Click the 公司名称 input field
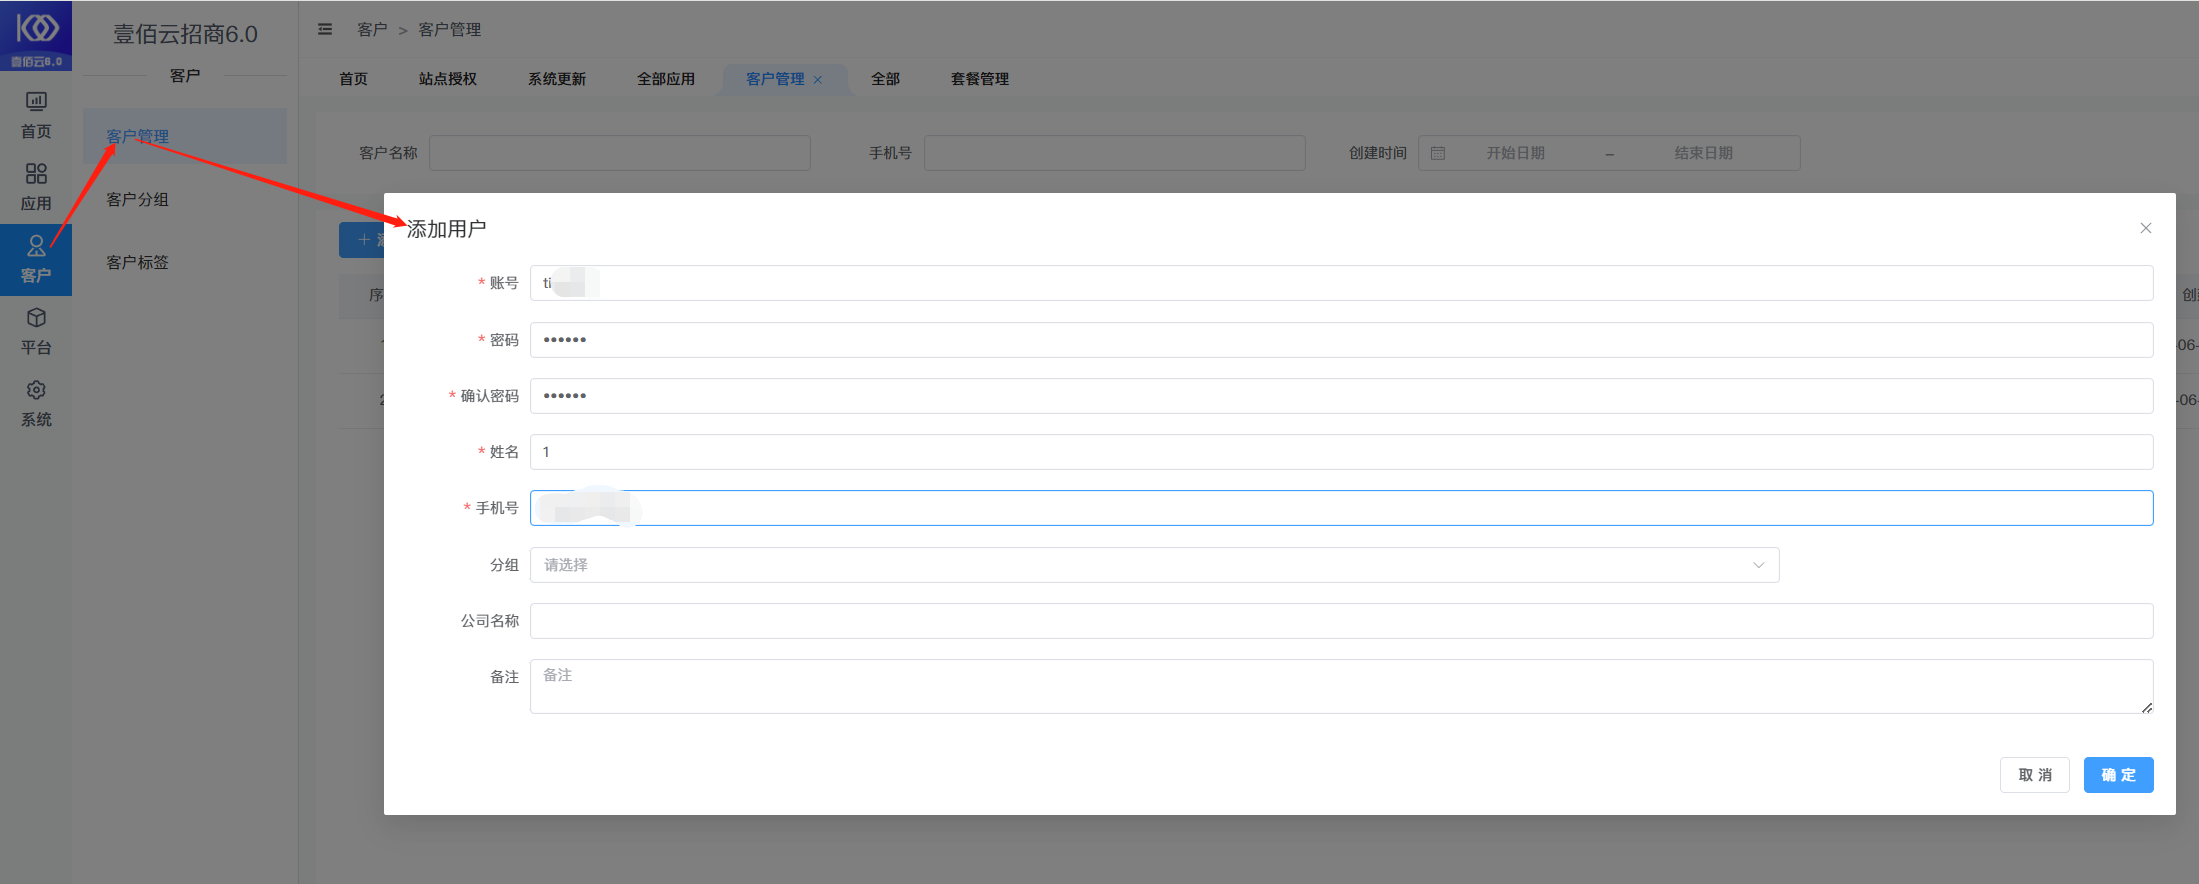The image size is (2199, 884). pos(1341,621)
